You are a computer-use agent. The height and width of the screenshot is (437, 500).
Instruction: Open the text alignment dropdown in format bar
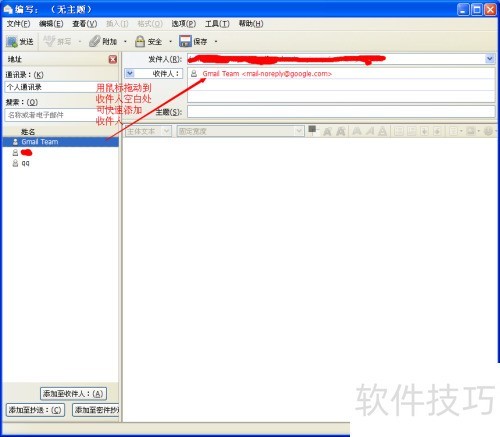[455, 131]
